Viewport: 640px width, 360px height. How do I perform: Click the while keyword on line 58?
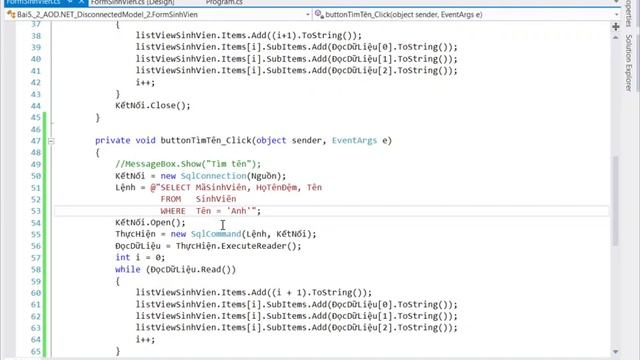127,269
